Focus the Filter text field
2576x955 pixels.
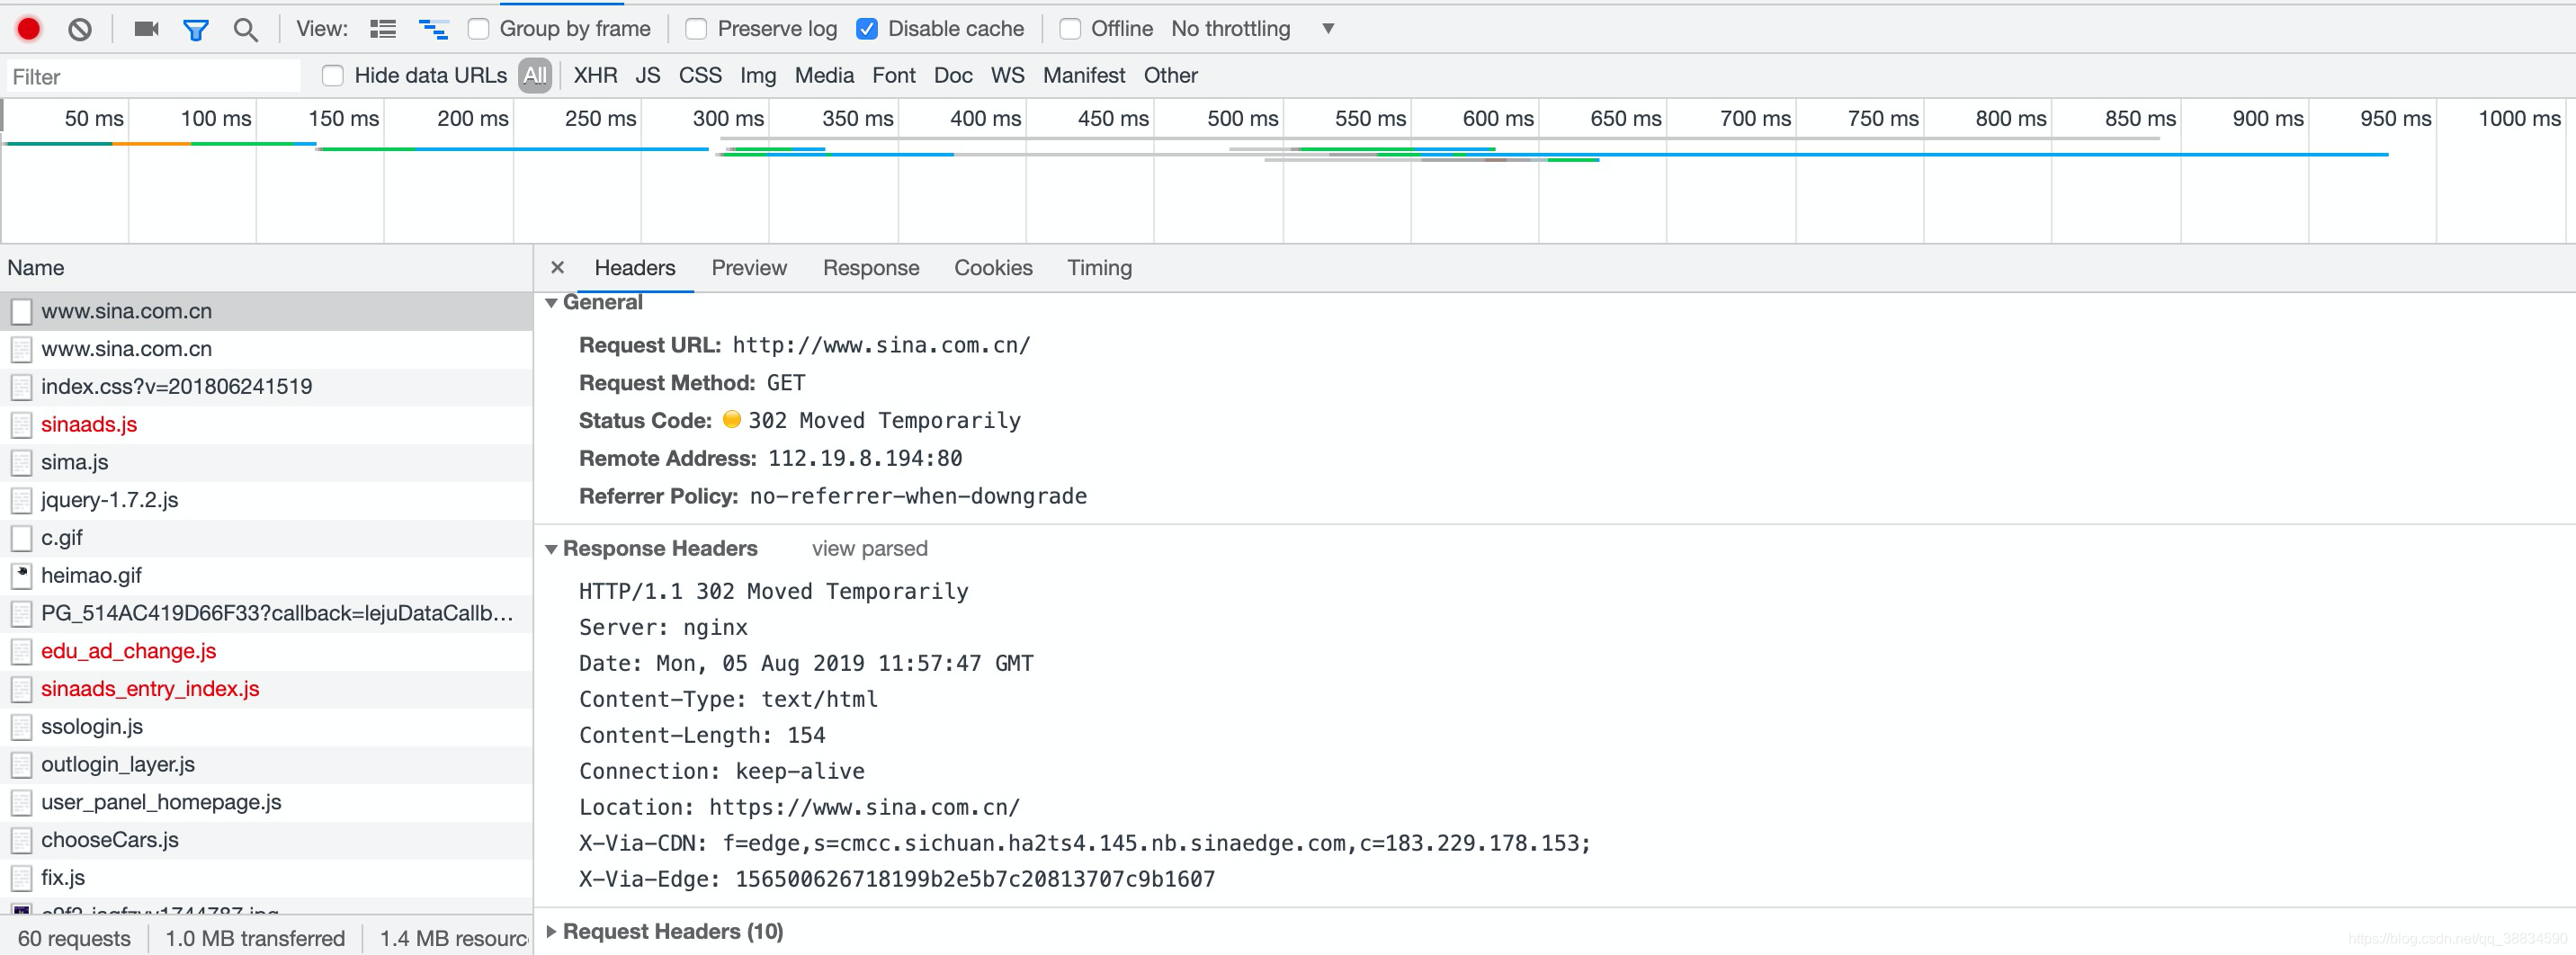pyautogui.click(x=154, y=77)
